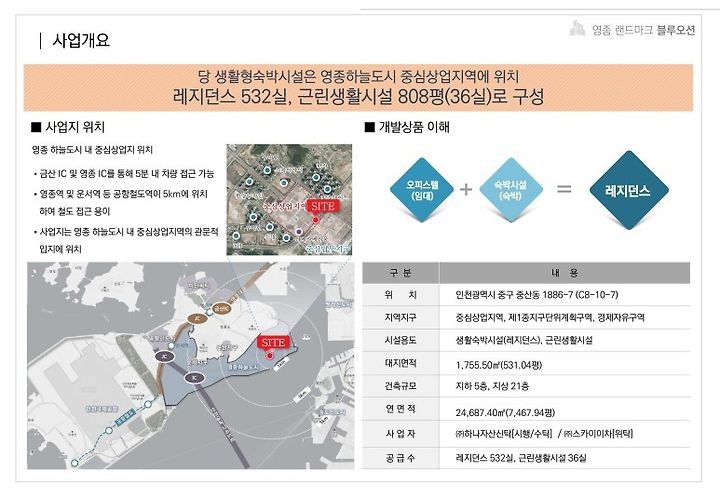Image resolution: width=720 pixels, height=498 pixels.
Task: Click text 영종 하늘도시 내 중심상업지 위치
Action: coord(92,150)
